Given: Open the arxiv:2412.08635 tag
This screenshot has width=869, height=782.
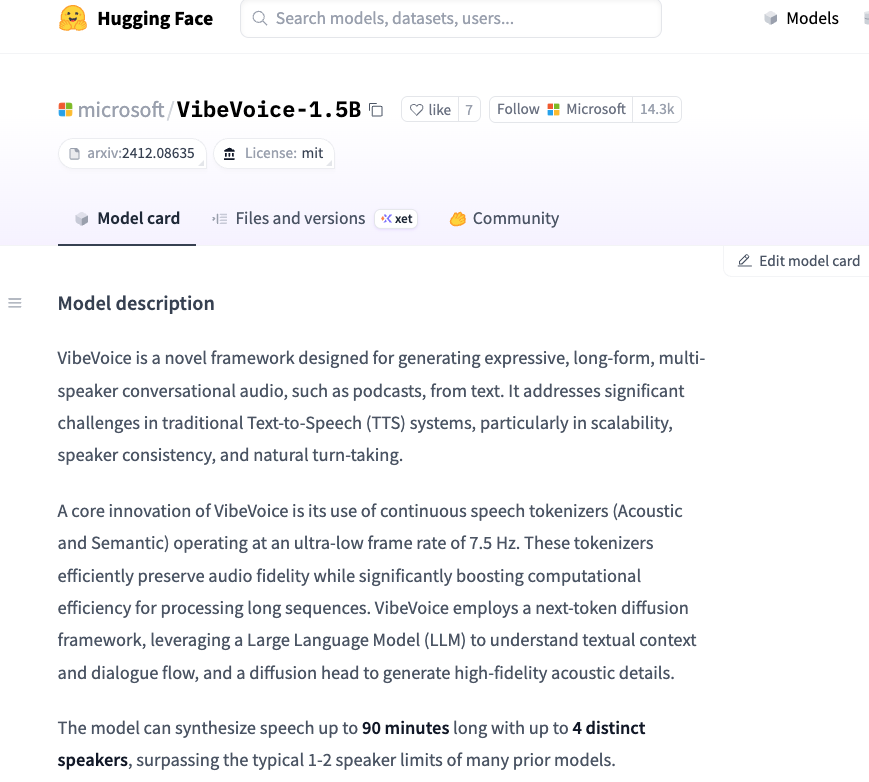Looking at the screenshot, I should (x=132, y=153).
